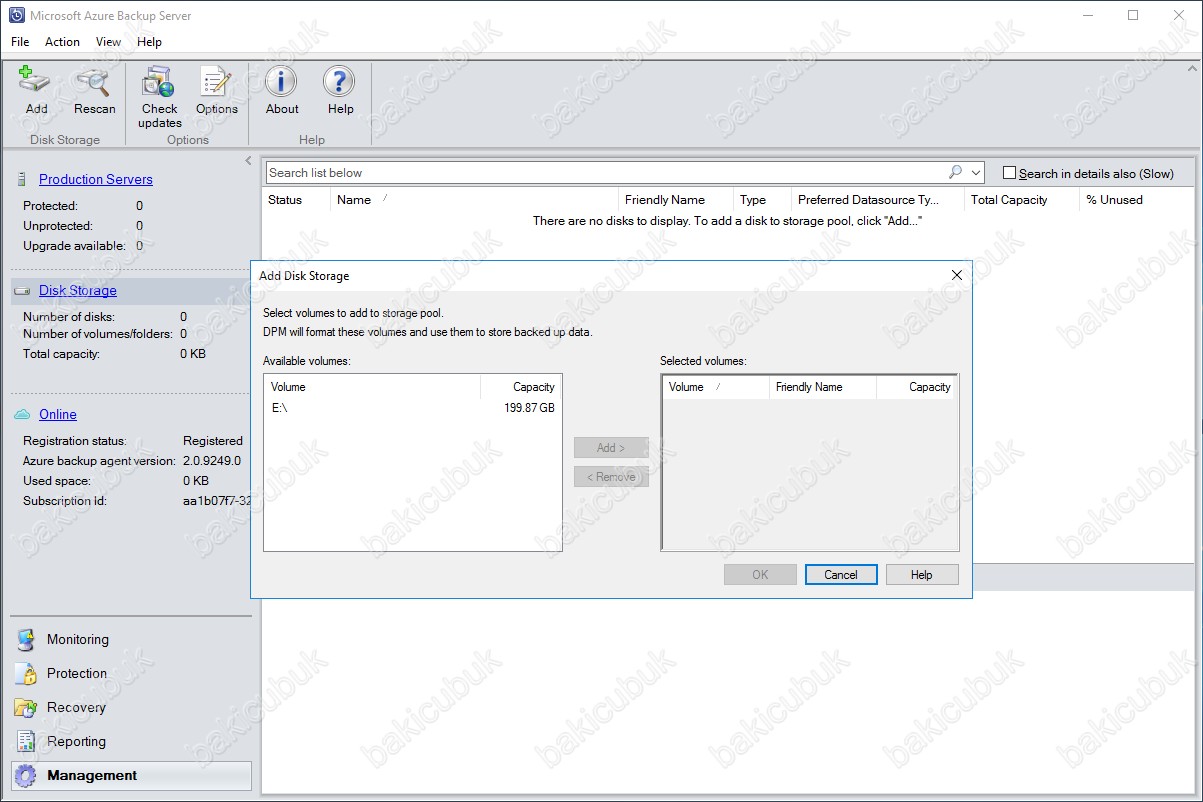
Task: Open the Production Servers link
Action: [x=96, y=180]
